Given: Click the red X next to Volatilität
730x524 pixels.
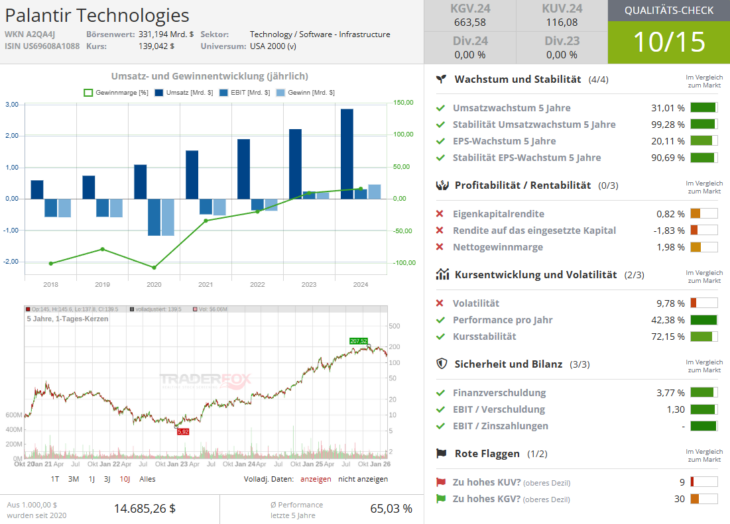Looking at the screenshot, I should coord(440,303).
